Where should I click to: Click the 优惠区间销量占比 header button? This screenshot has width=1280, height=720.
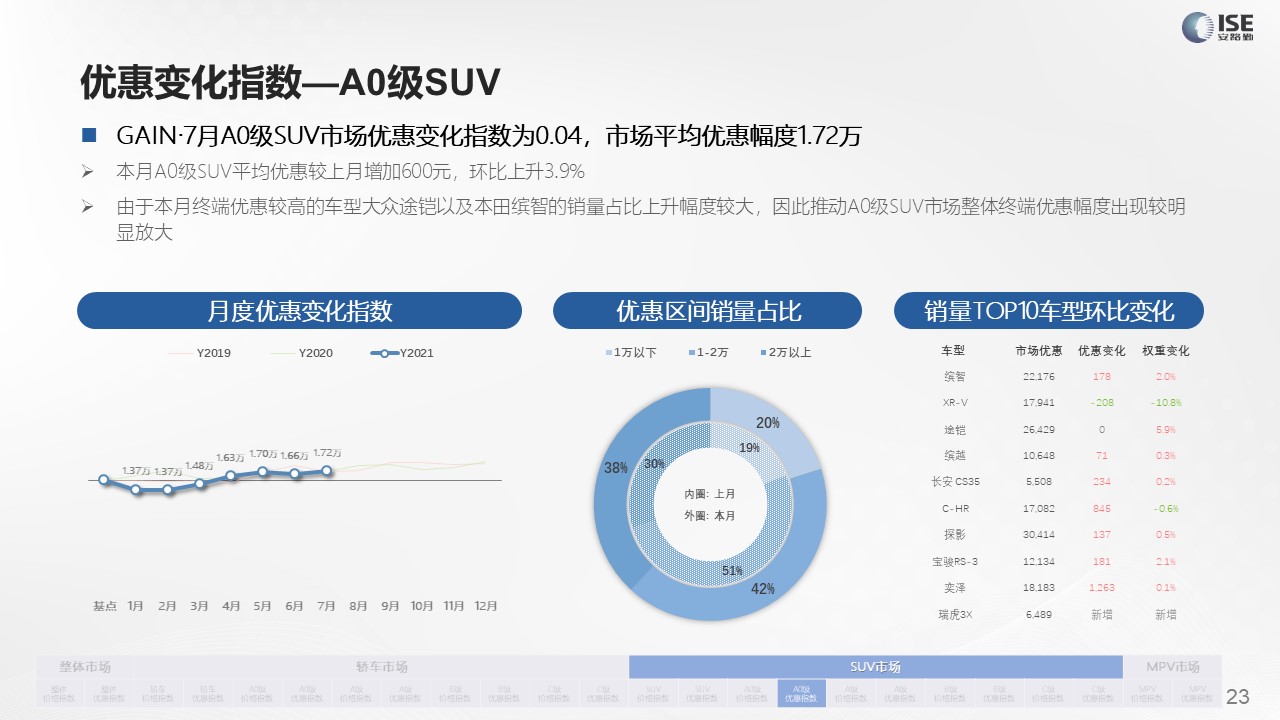coord(707,311)
